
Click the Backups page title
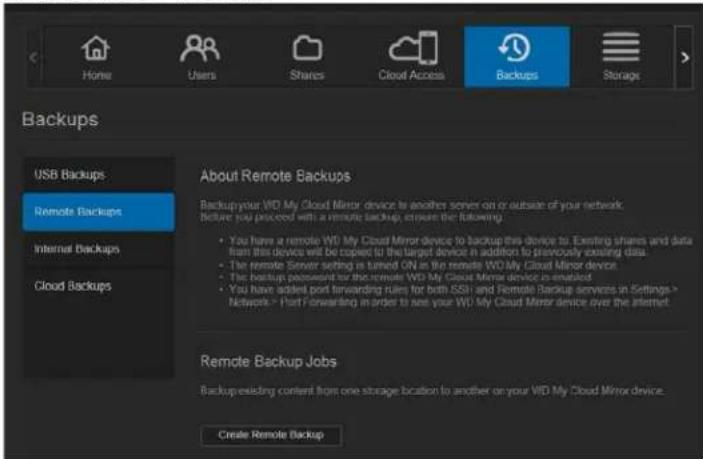coord(60,120)
